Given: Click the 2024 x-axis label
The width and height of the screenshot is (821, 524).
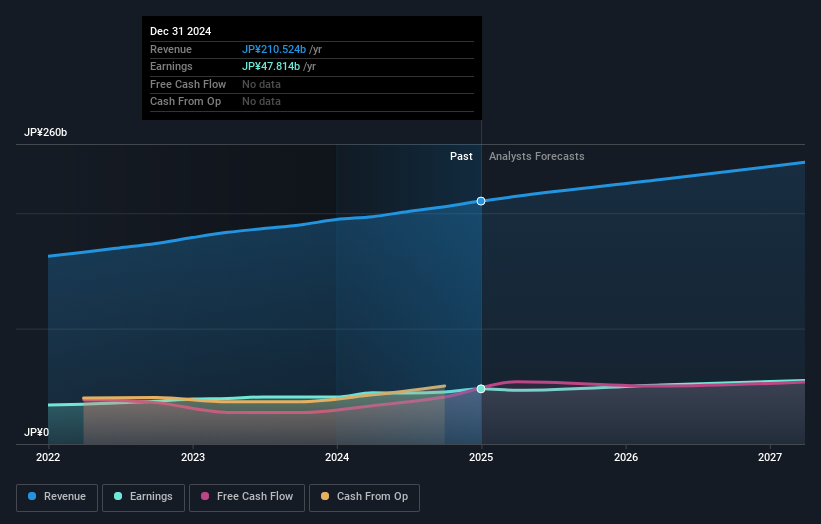Looking at the screenshot, I should tap(337, 457).
